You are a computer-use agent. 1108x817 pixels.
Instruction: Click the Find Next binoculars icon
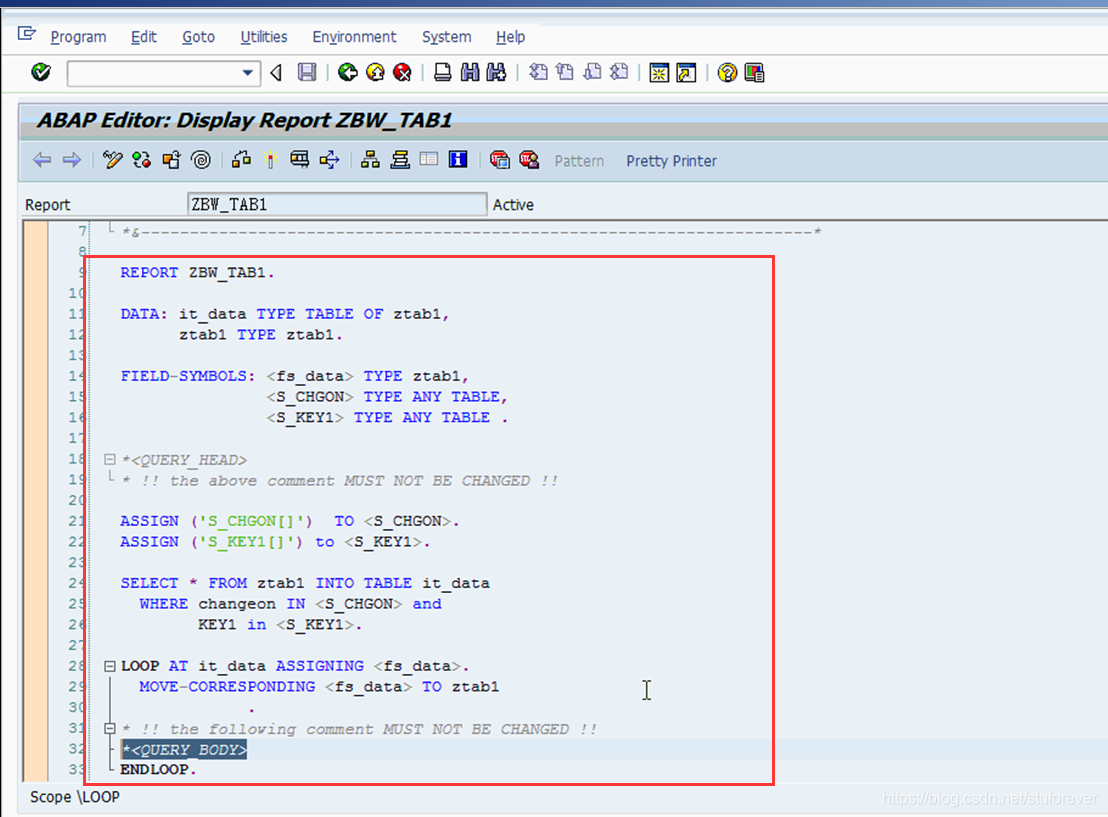(497, 72)
